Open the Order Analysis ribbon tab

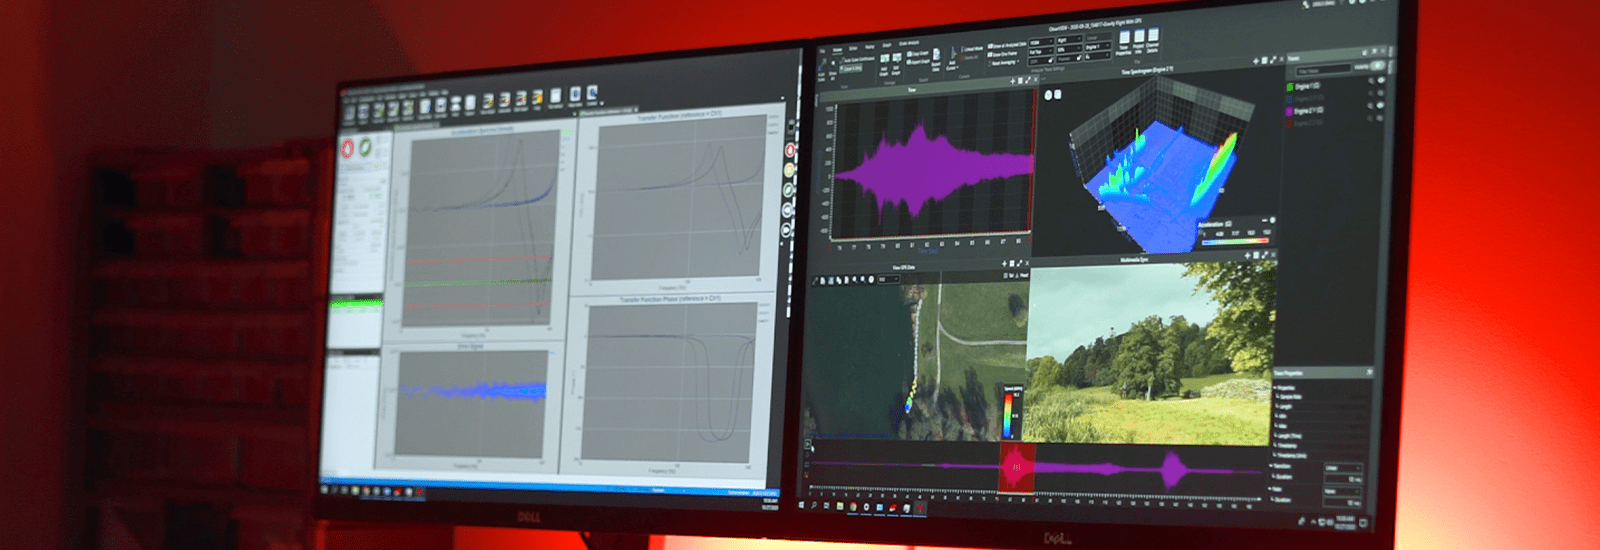(x=909, y=43)
